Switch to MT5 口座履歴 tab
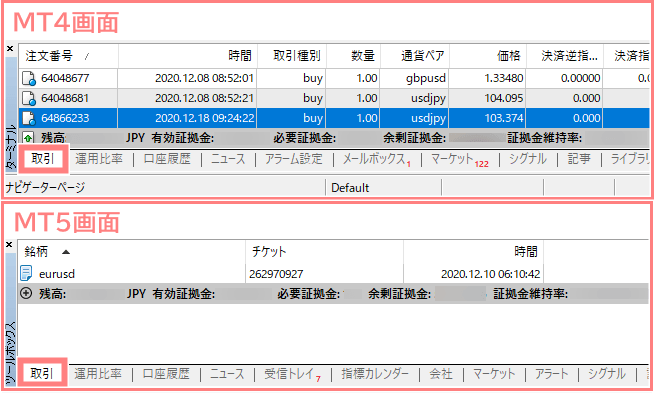 coord(166,373)
